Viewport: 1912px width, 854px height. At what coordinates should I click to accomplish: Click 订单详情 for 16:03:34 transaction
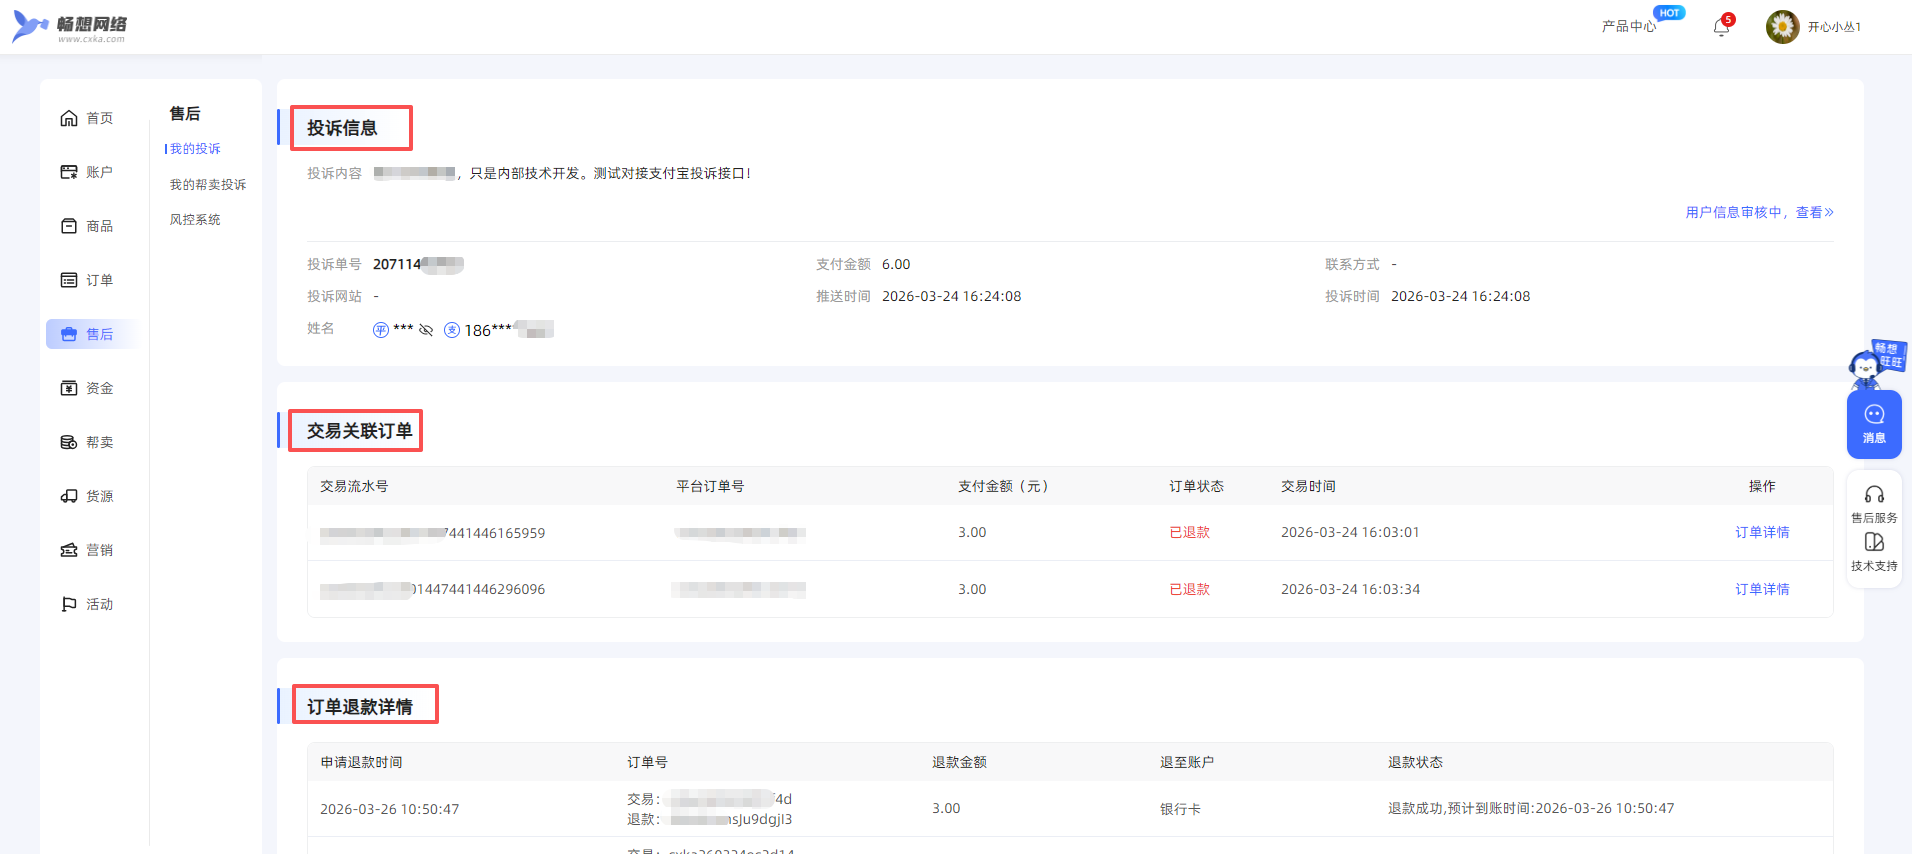pos(1761,589)
